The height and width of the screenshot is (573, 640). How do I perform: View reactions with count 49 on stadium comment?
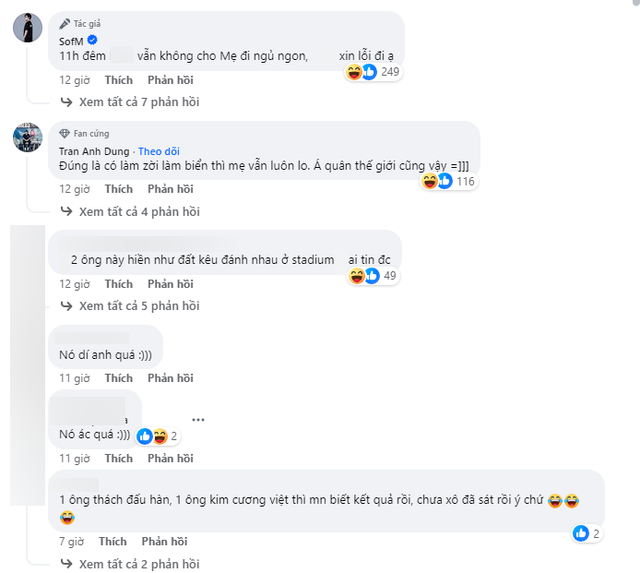tap(373, 275)
